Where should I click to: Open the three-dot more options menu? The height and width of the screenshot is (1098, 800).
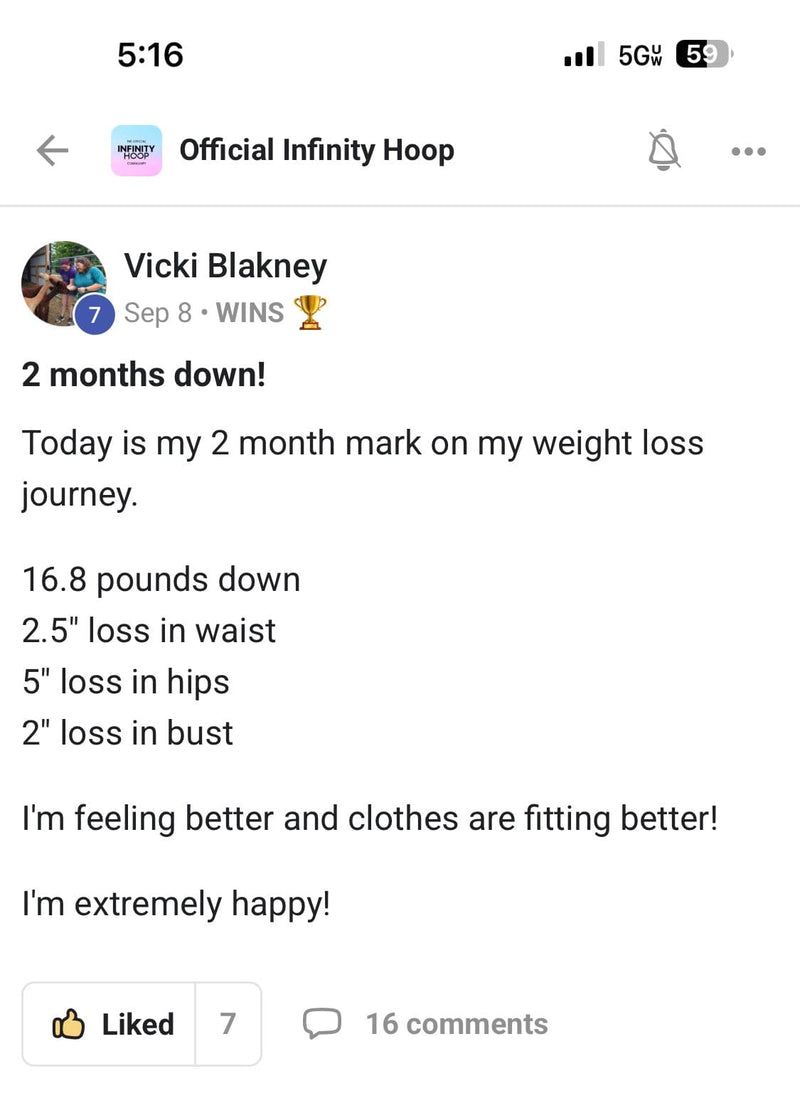click(748, 152)
